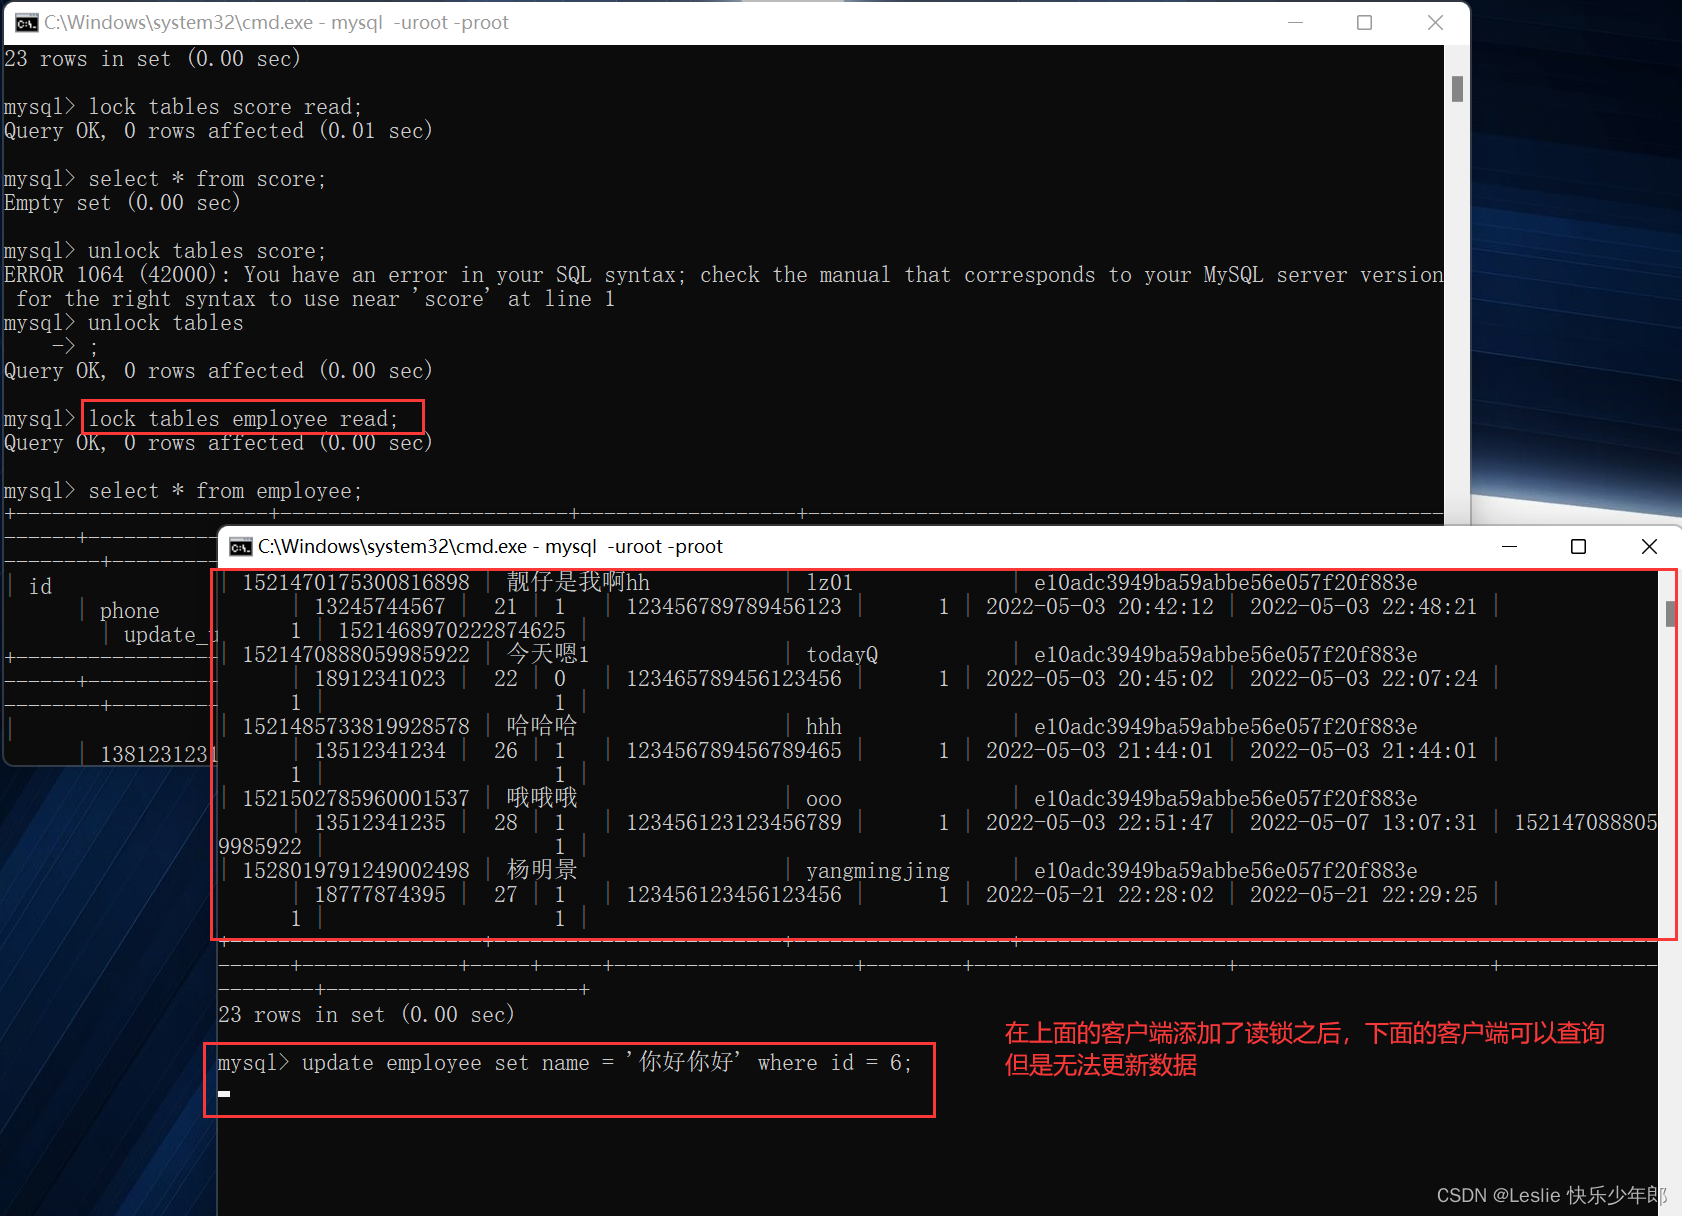The height and width of the screenshot is (1216, 1682).
Task: Click the 'unlock tables' command in the back window
Action: click(166, 323)
